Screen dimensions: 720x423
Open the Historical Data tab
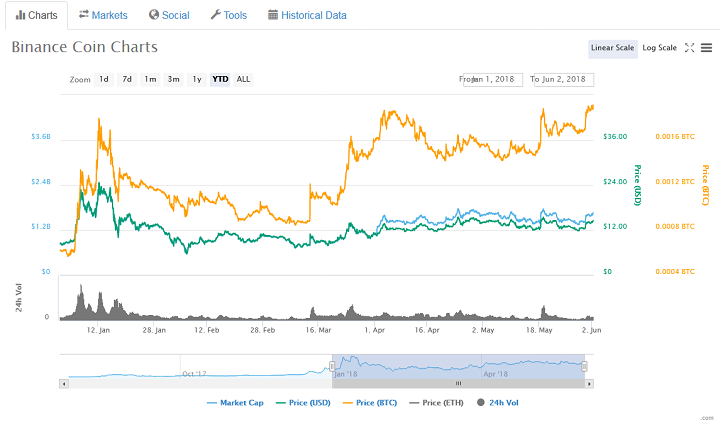coord(307,15)
